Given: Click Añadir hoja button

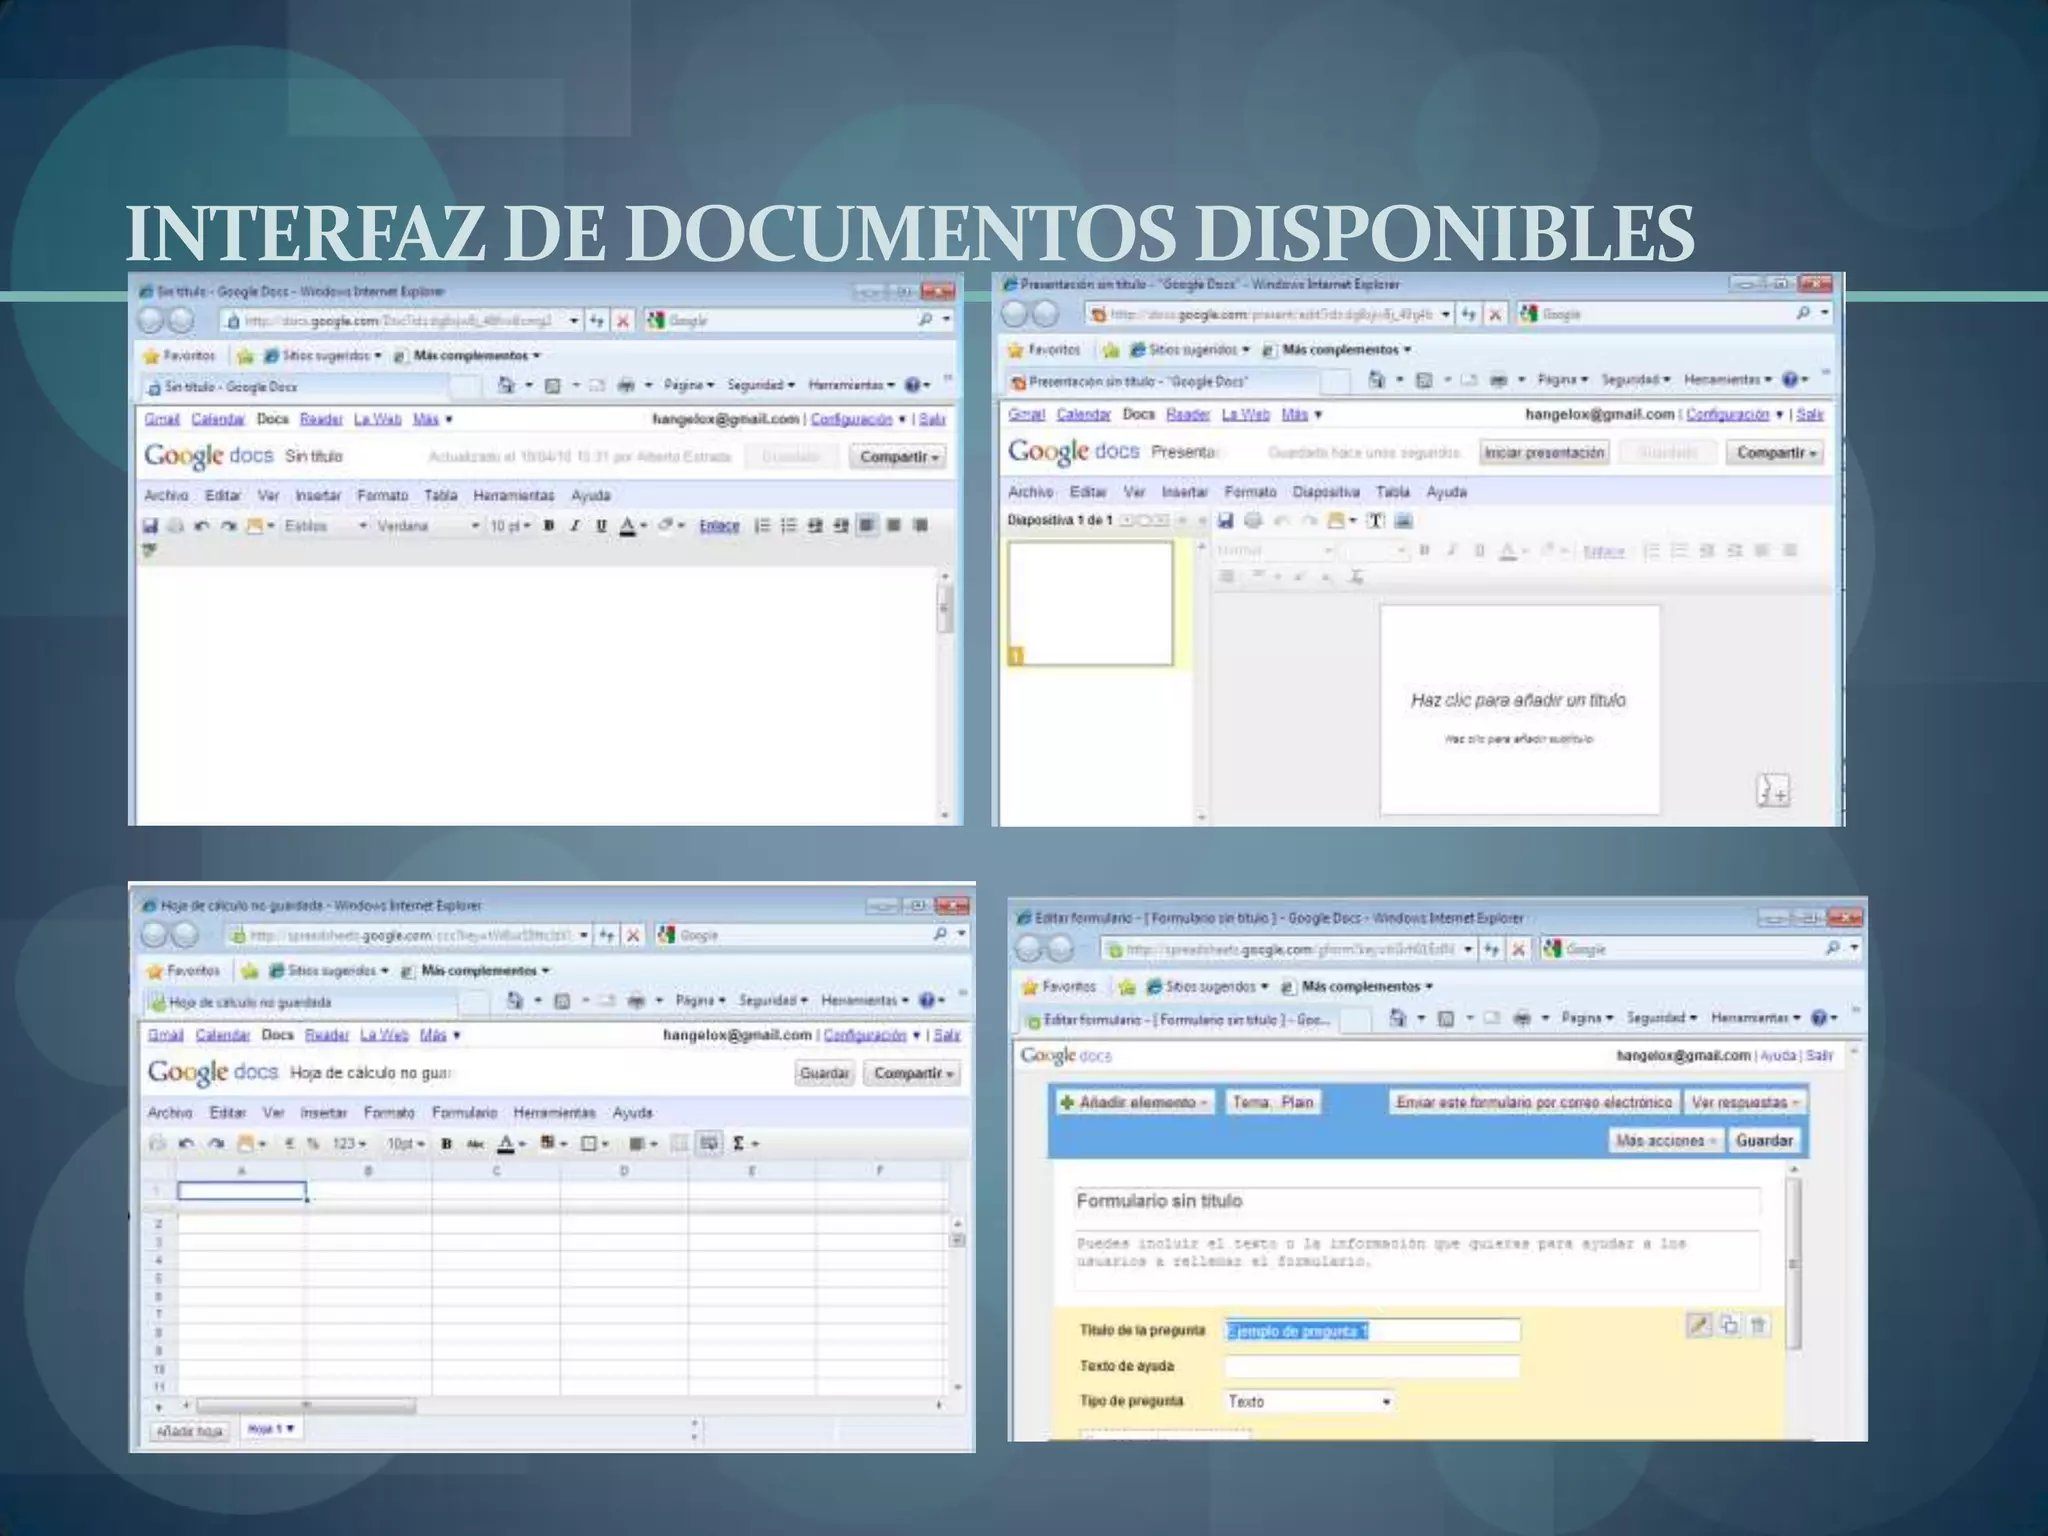Looking at the screenshot, I should tap(189, 1431).
